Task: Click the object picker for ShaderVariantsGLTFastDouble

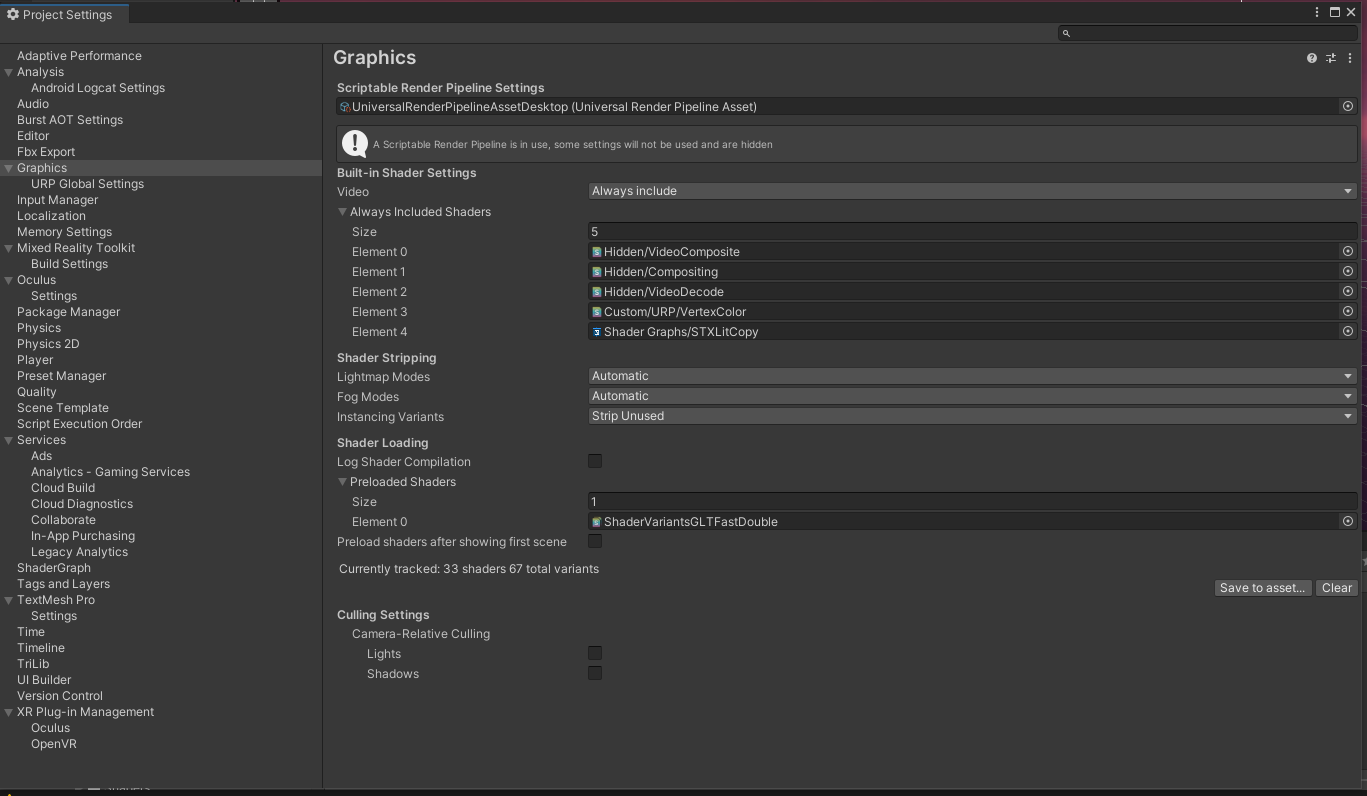Action: click(x=1347, y=521)
